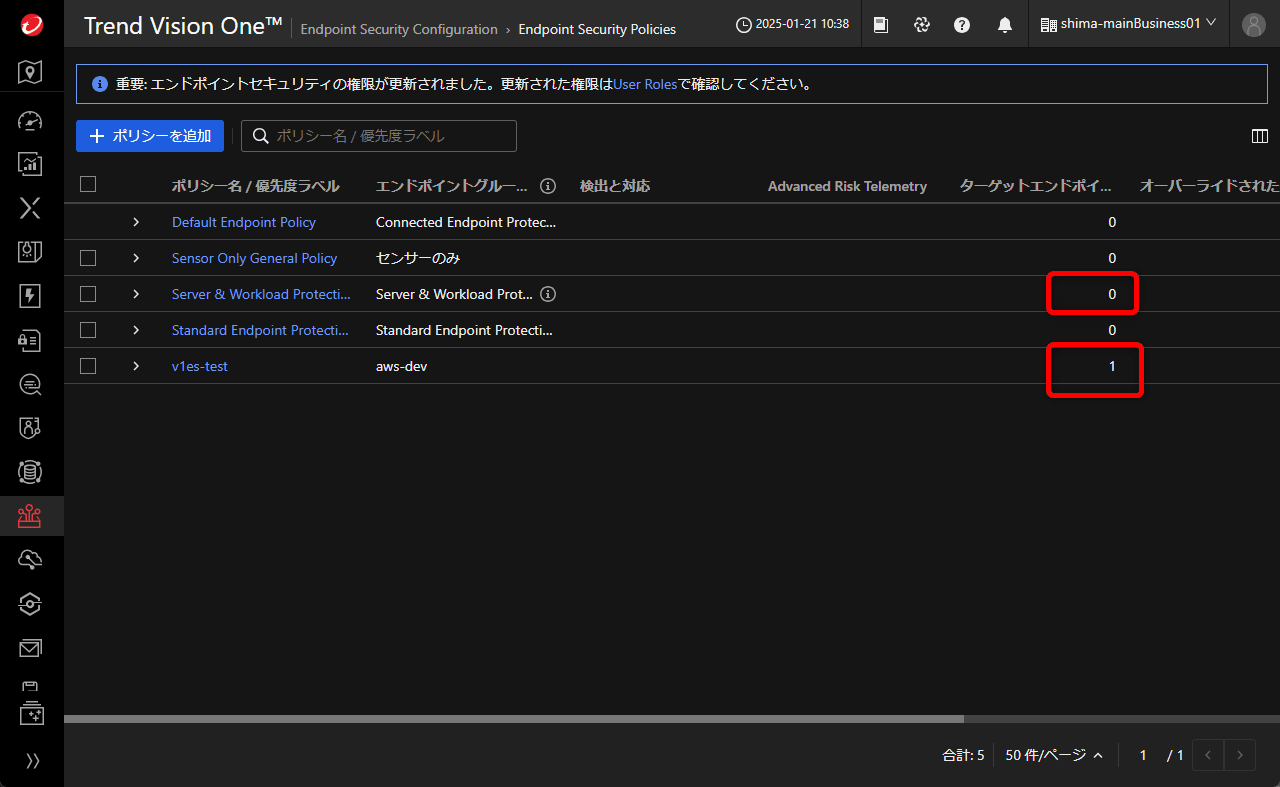Image resolution: width=1280 pixels, height=787 pixels.
Task: Click the column customization icon
Action: 1260,136
